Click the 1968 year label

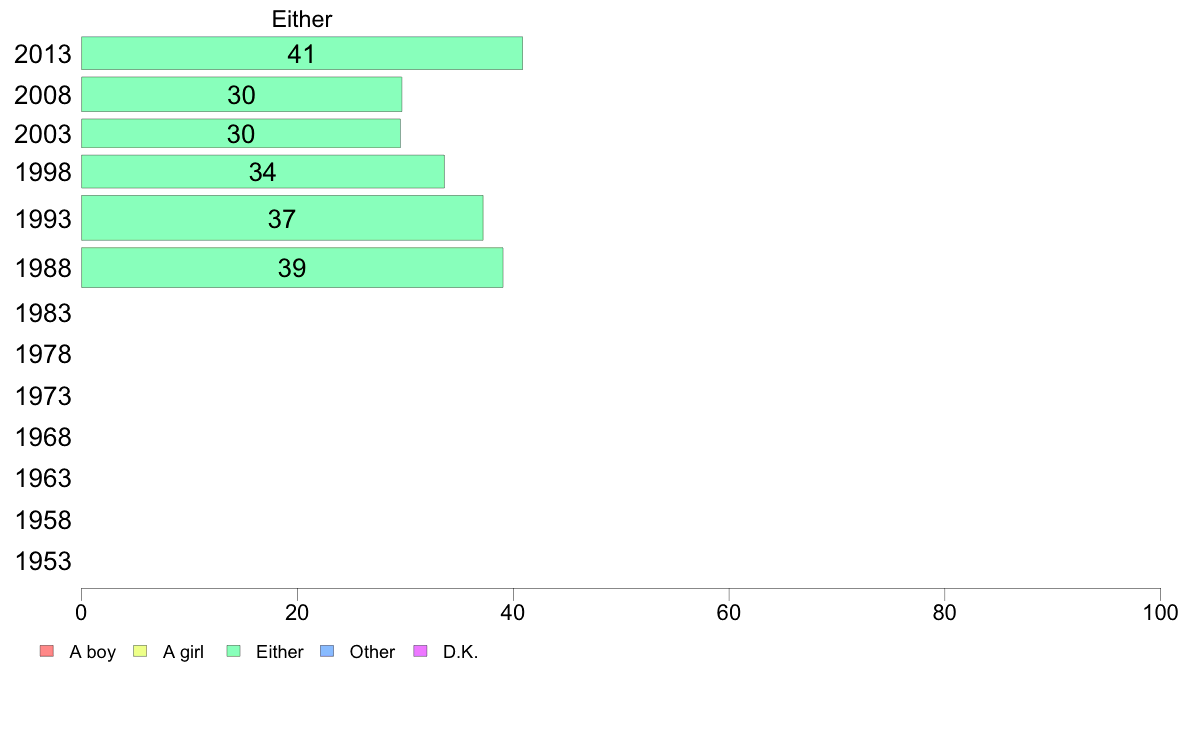pos(43,437)
